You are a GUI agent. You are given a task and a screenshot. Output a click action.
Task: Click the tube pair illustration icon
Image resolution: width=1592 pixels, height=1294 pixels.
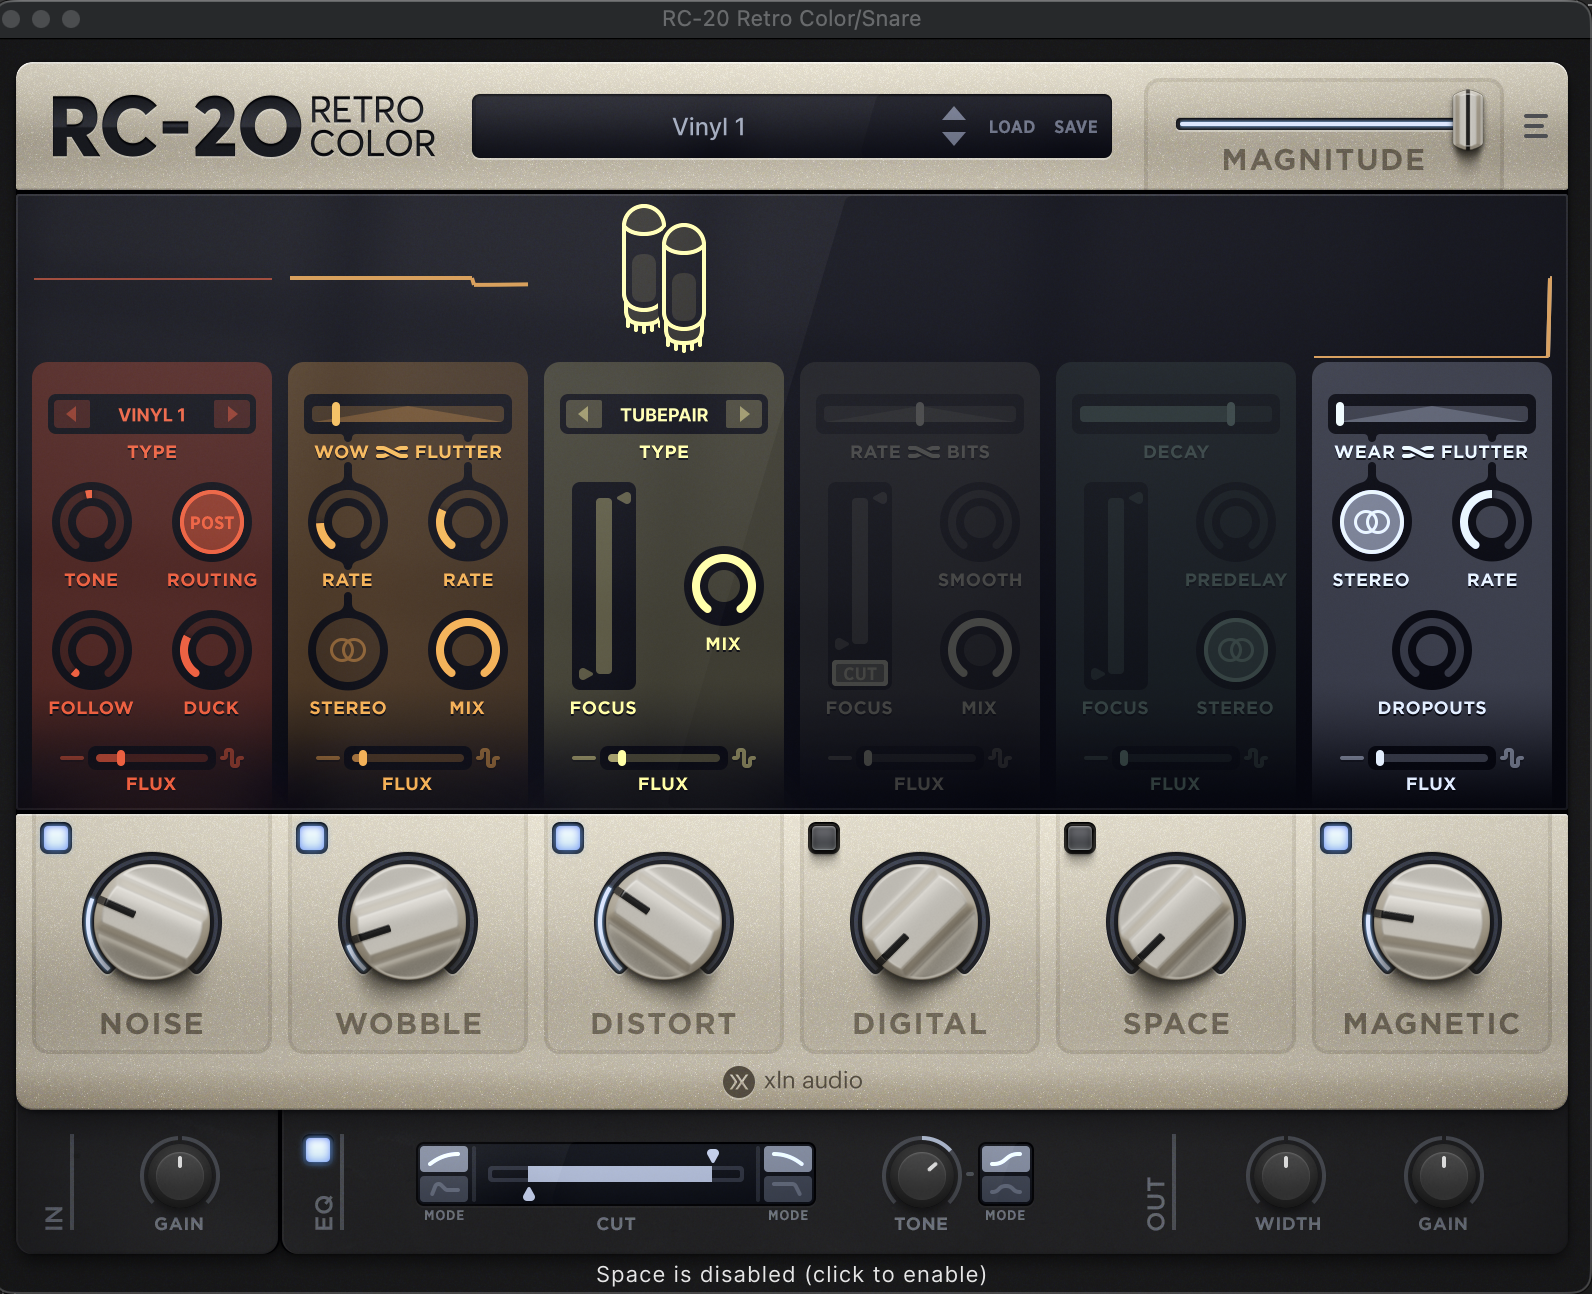664,278
